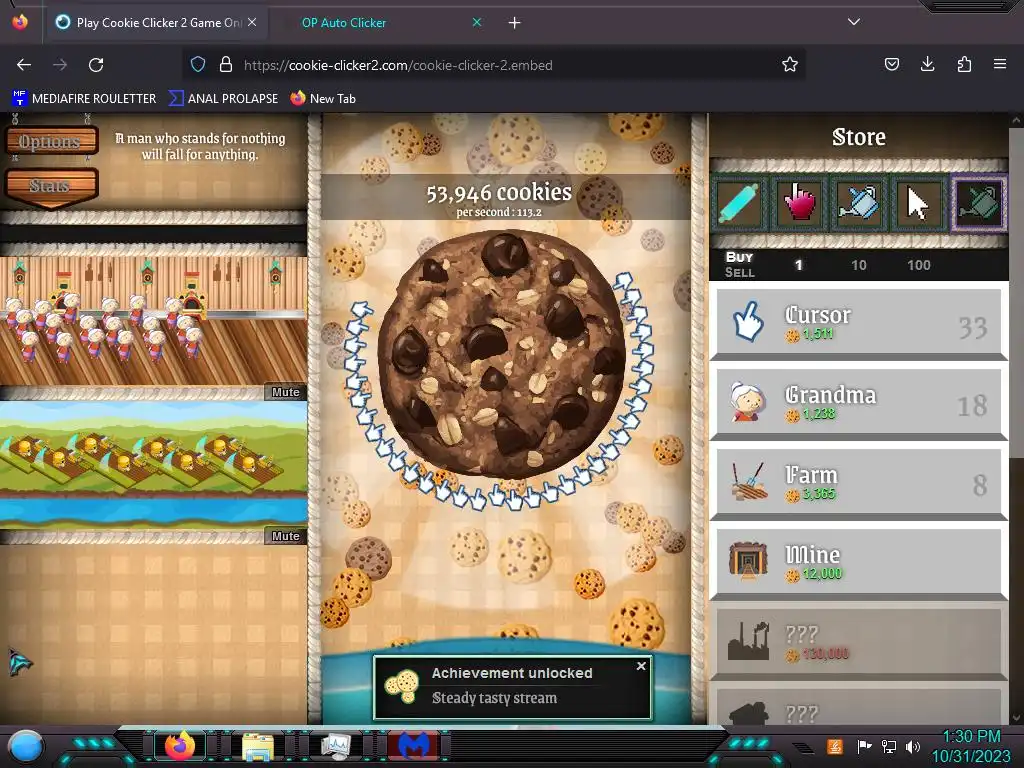This screenshot has width=1024, height=768.
Task: Mute the grandma row
Action: 285,392
